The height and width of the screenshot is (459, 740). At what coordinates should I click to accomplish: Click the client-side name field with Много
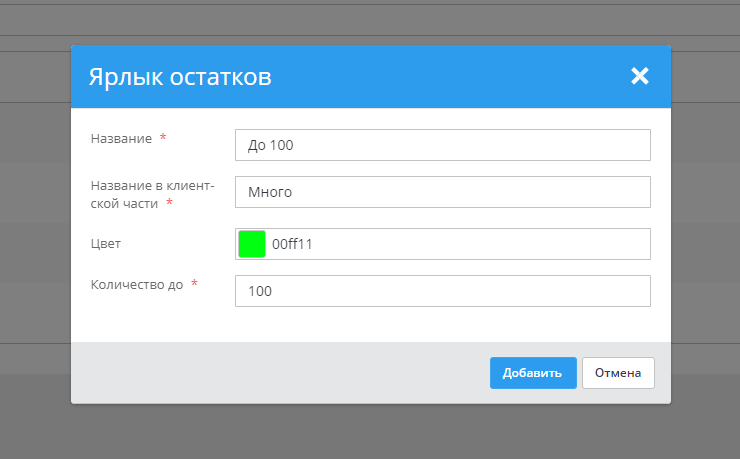[x=442, y=192]
